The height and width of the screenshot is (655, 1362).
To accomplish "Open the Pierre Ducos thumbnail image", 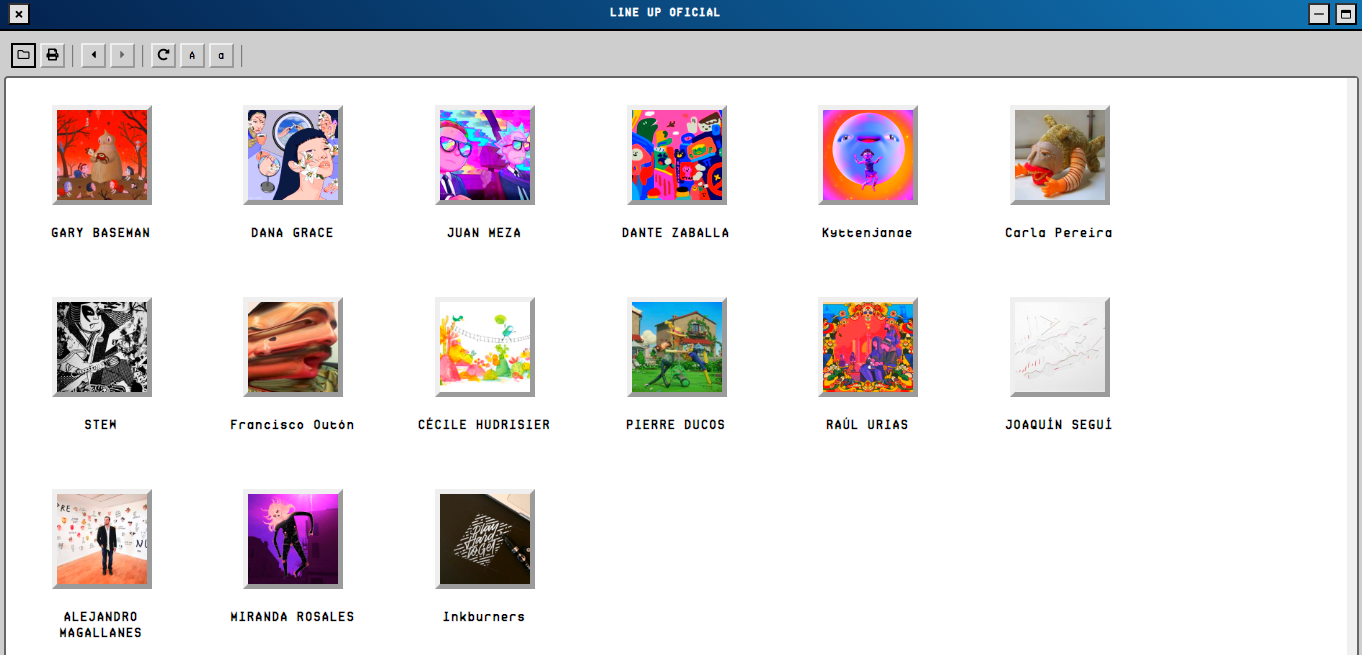I will (x=676, y=347).
